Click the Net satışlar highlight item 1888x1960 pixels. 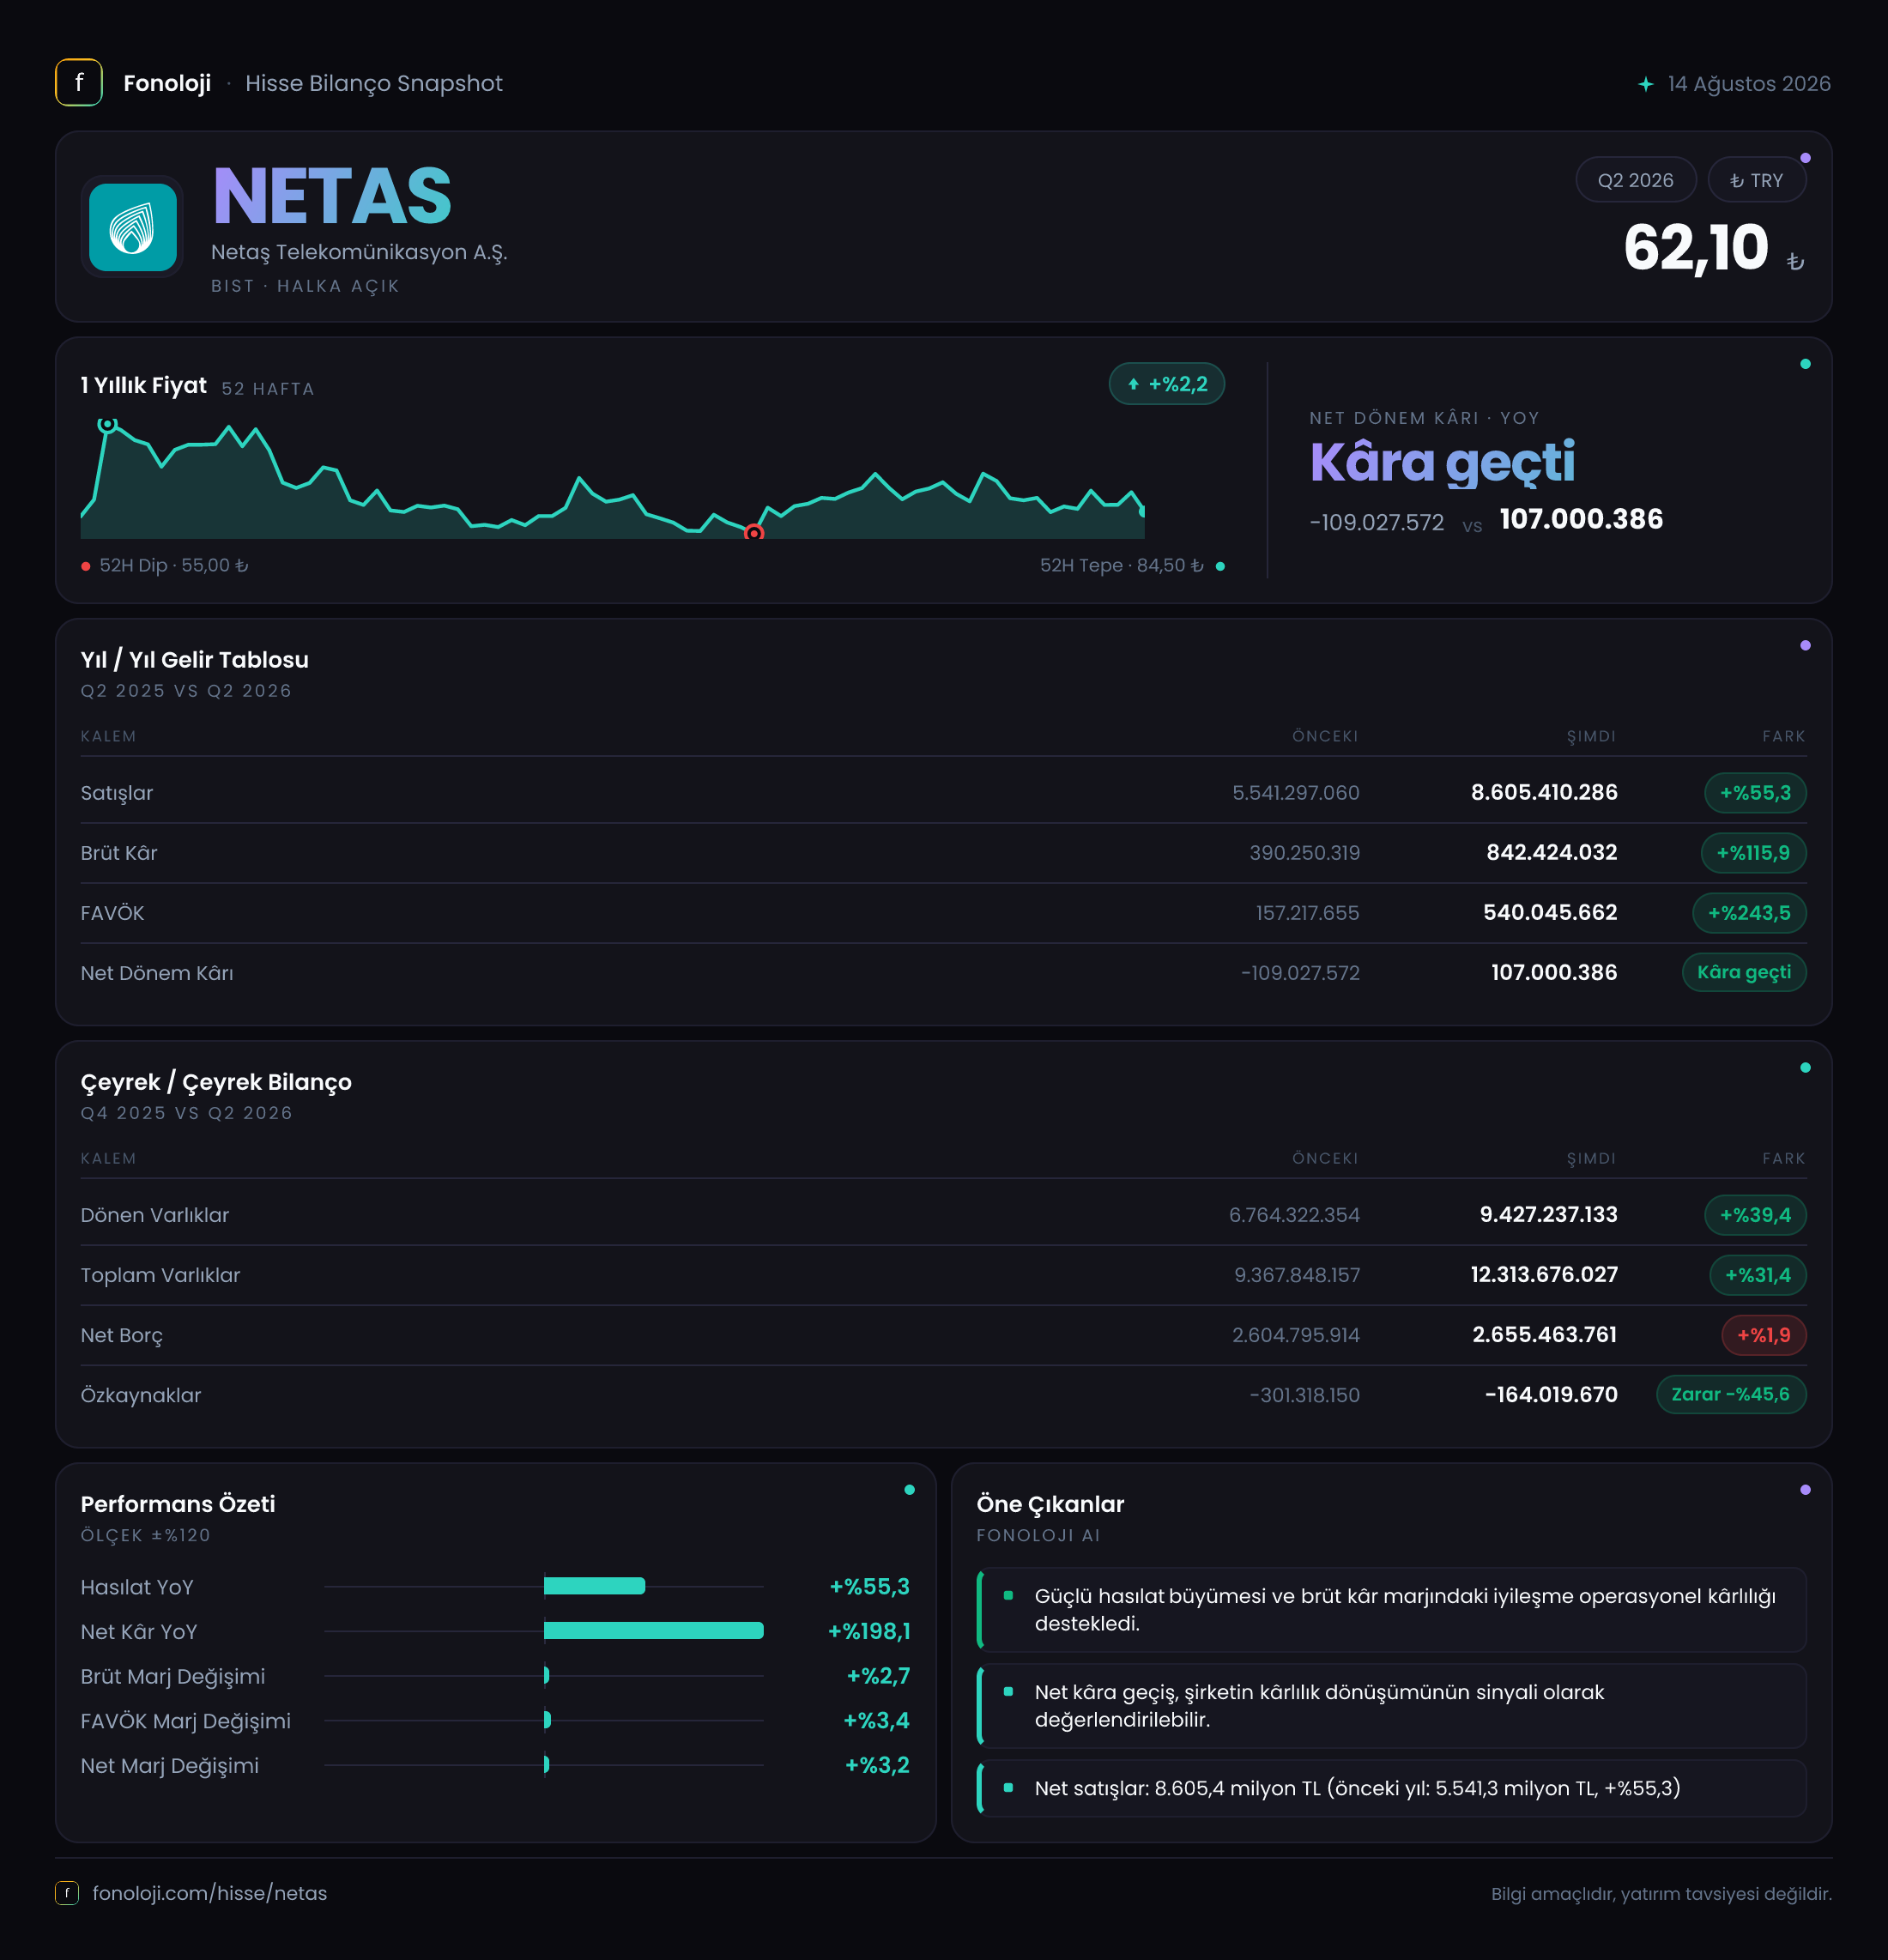1391,1788
